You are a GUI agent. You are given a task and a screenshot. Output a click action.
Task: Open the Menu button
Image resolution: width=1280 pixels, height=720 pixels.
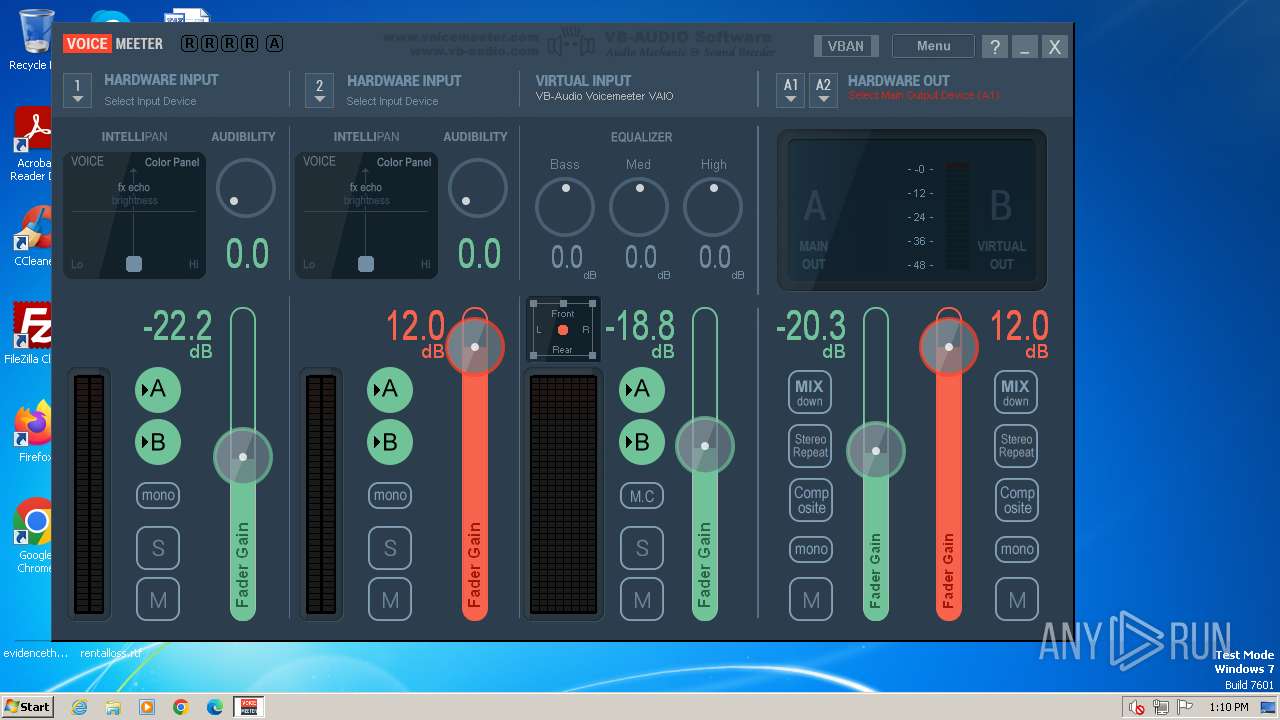tap(933, 46)
